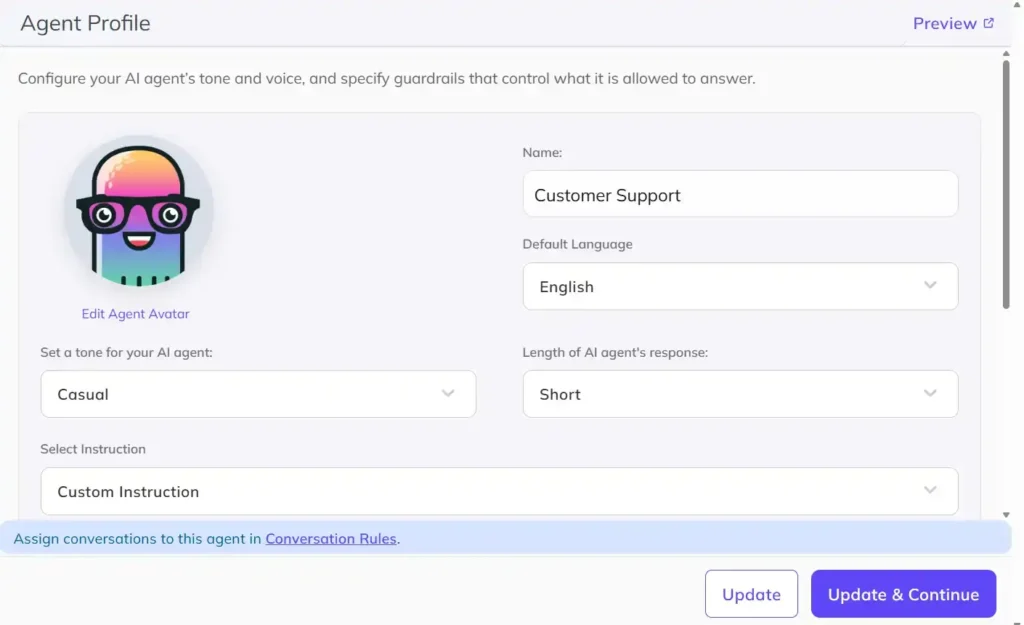Click the agent avatar image
The height and width of the screenshot is (625, 1024).
pos(138,211)
